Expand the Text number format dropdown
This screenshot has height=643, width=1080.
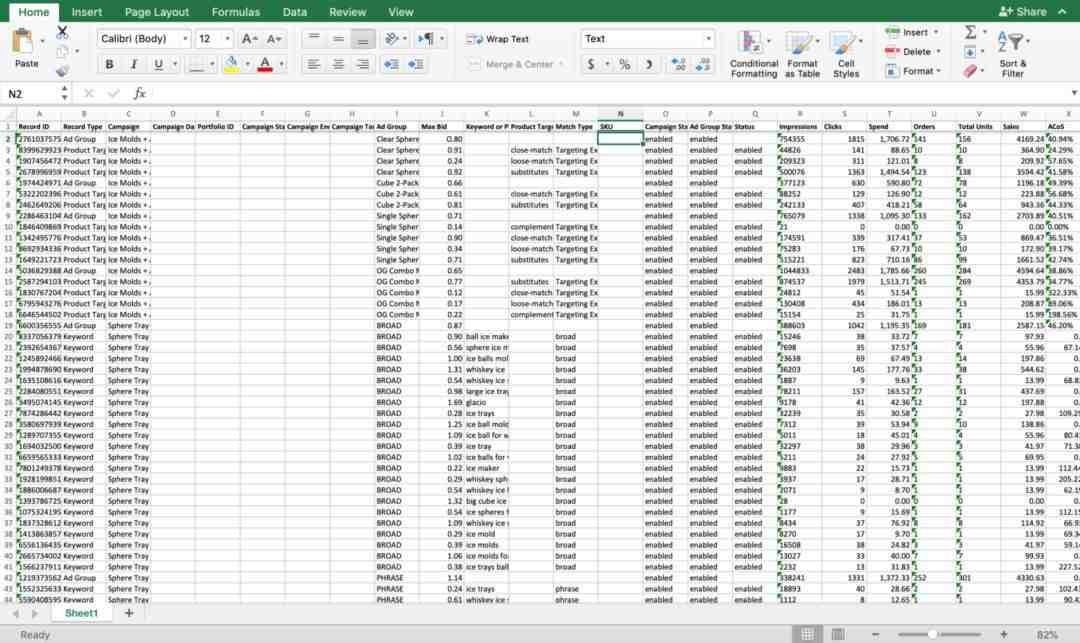point(708,39)
